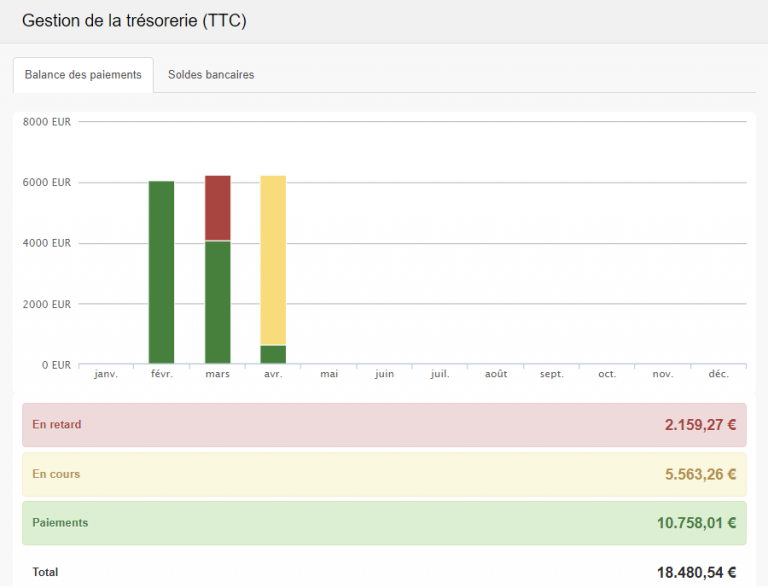Click the 8000 EUR axis label
768x588 pixels.
tap(47, 122)
